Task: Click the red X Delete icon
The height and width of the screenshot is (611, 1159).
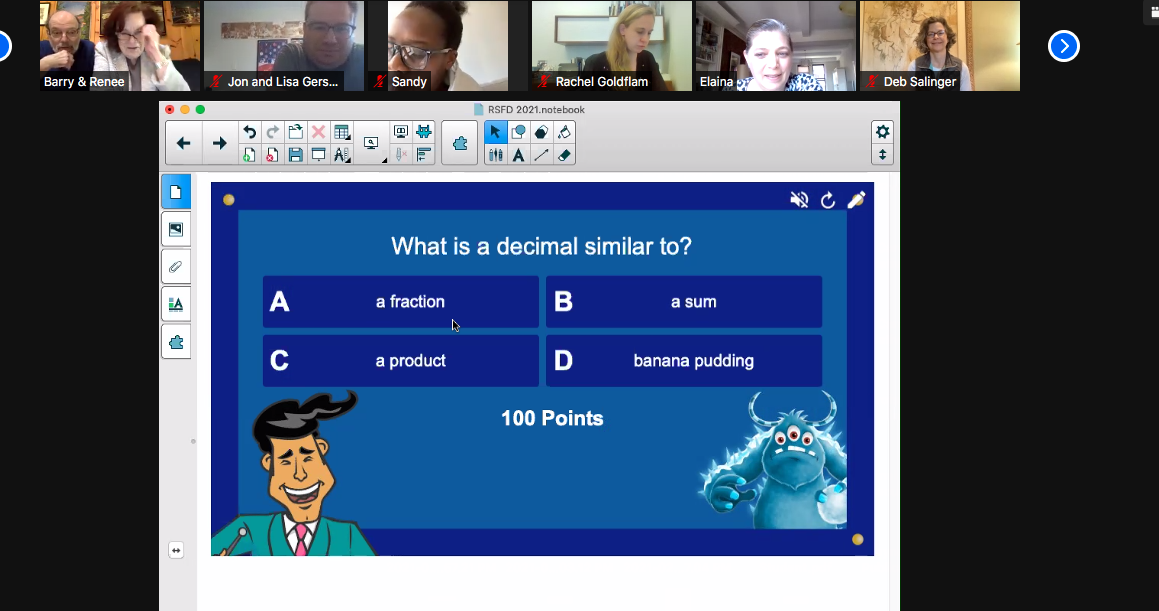Action: pos(318,132)
